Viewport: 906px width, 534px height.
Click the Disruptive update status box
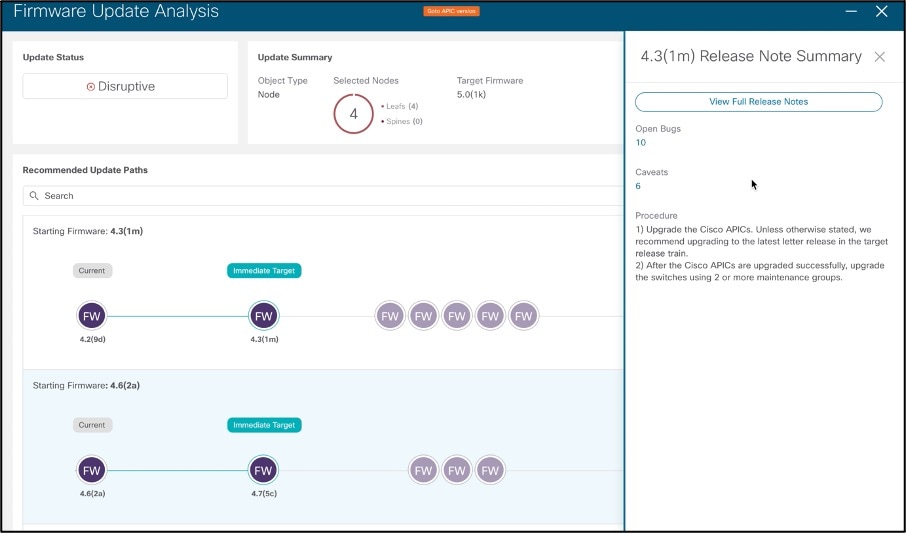(125, 86)
